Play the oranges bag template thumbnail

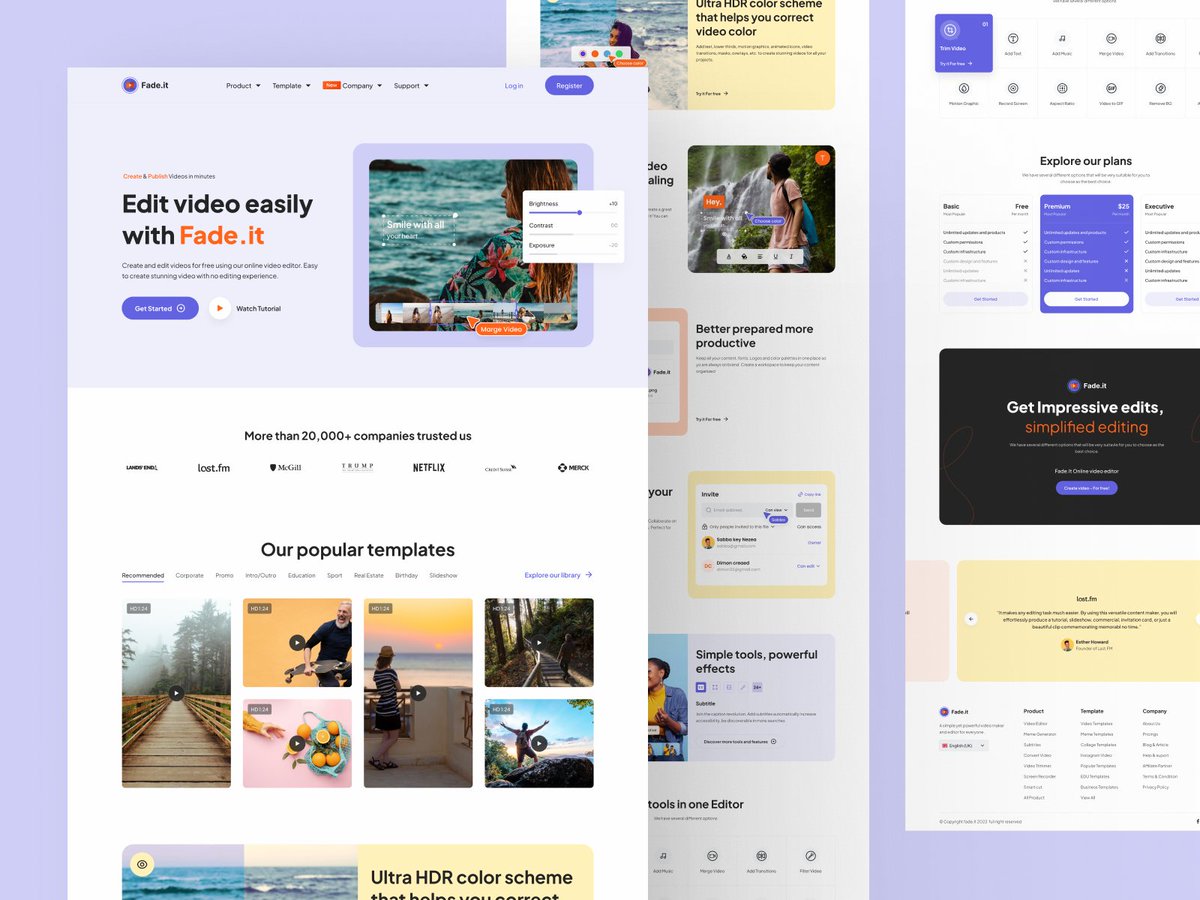coord(297,743)
